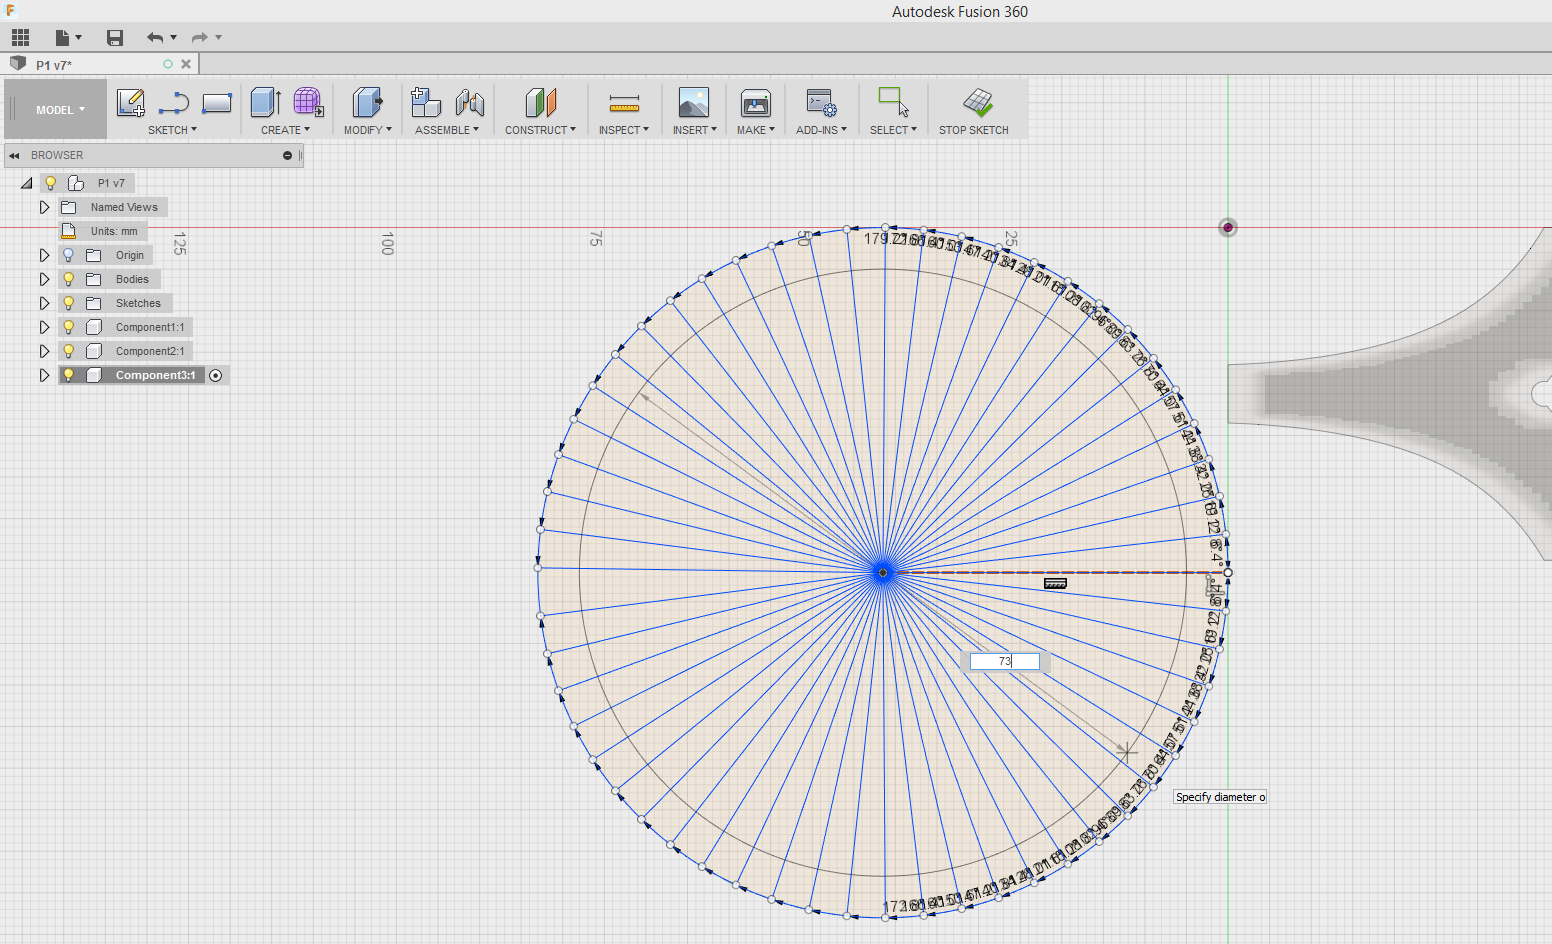Click the Select tool icon
The height and width of the screenshot is (944, 1552).
893,103
